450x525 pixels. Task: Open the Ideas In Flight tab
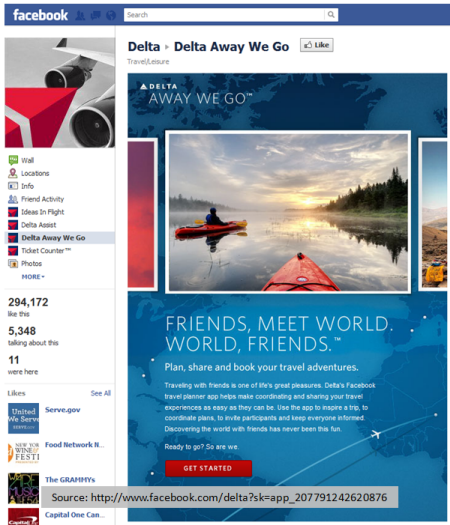[43, 212]
